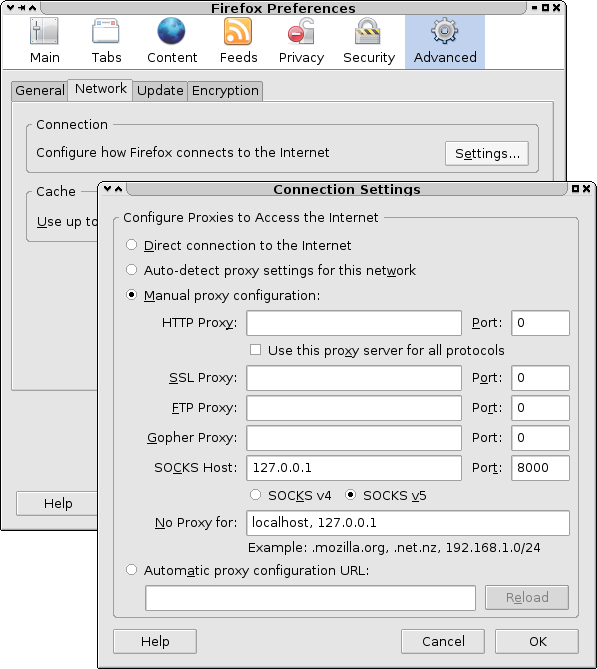
Task: Click the Gopher Proxy host field
Action: [354, 438]
